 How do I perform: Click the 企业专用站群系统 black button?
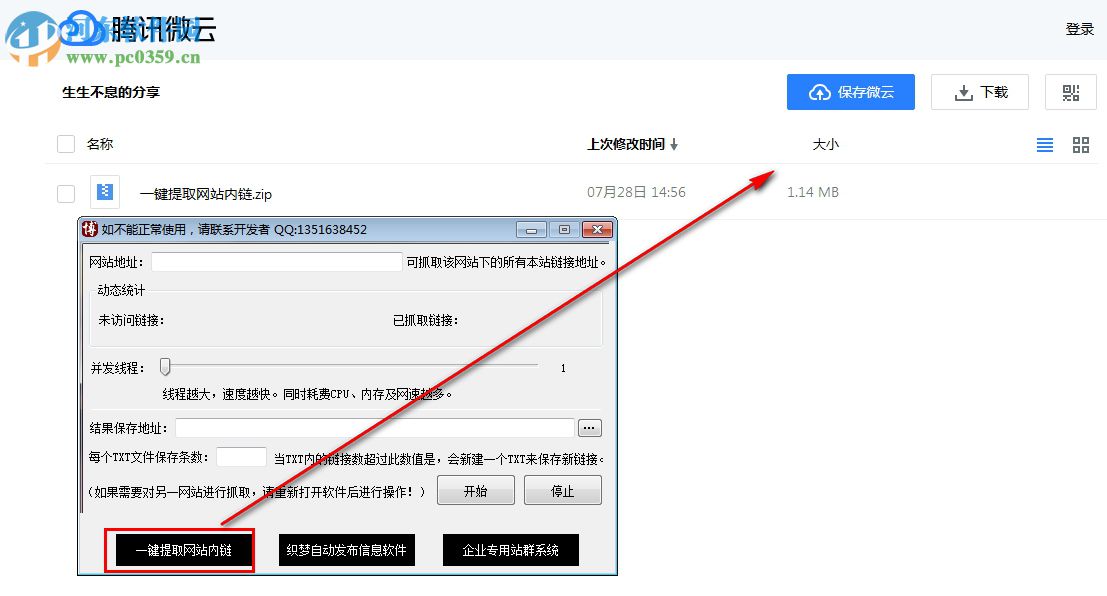(x=511, y=549)
